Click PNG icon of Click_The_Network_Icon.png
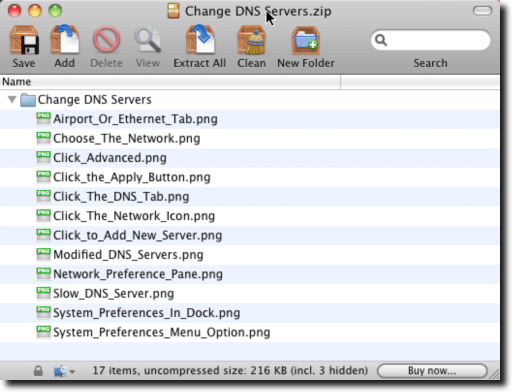 pyautogui.click(x=43, y=215)
